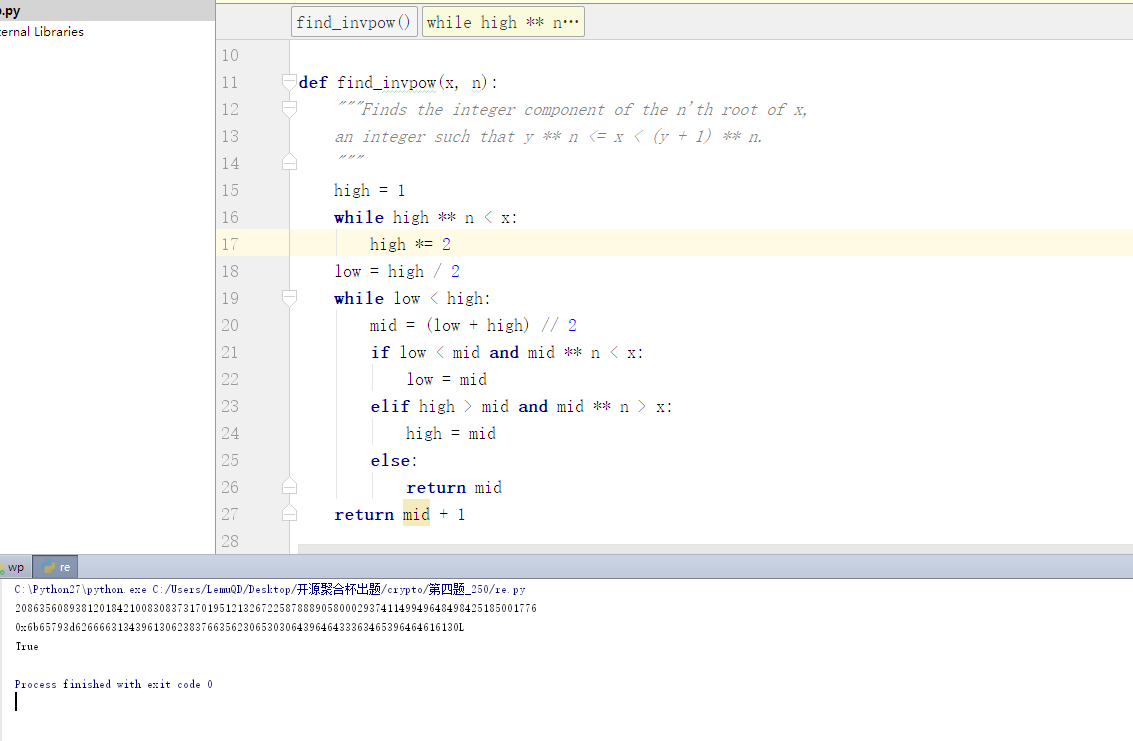Image resolution: width=1133 pixels, height=741 pixels.
Task: Collapse the find_invpow function at line 11
Action: (290, 82)
